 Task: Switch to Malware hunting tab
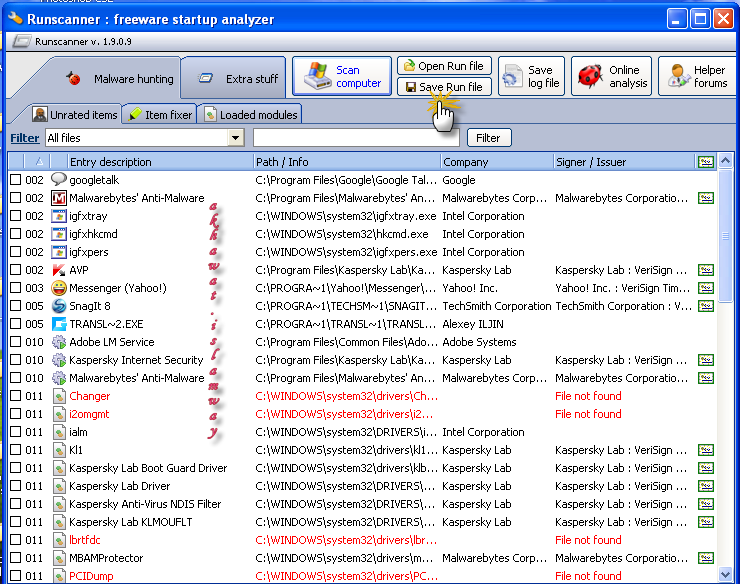click(x=120, y=79)
